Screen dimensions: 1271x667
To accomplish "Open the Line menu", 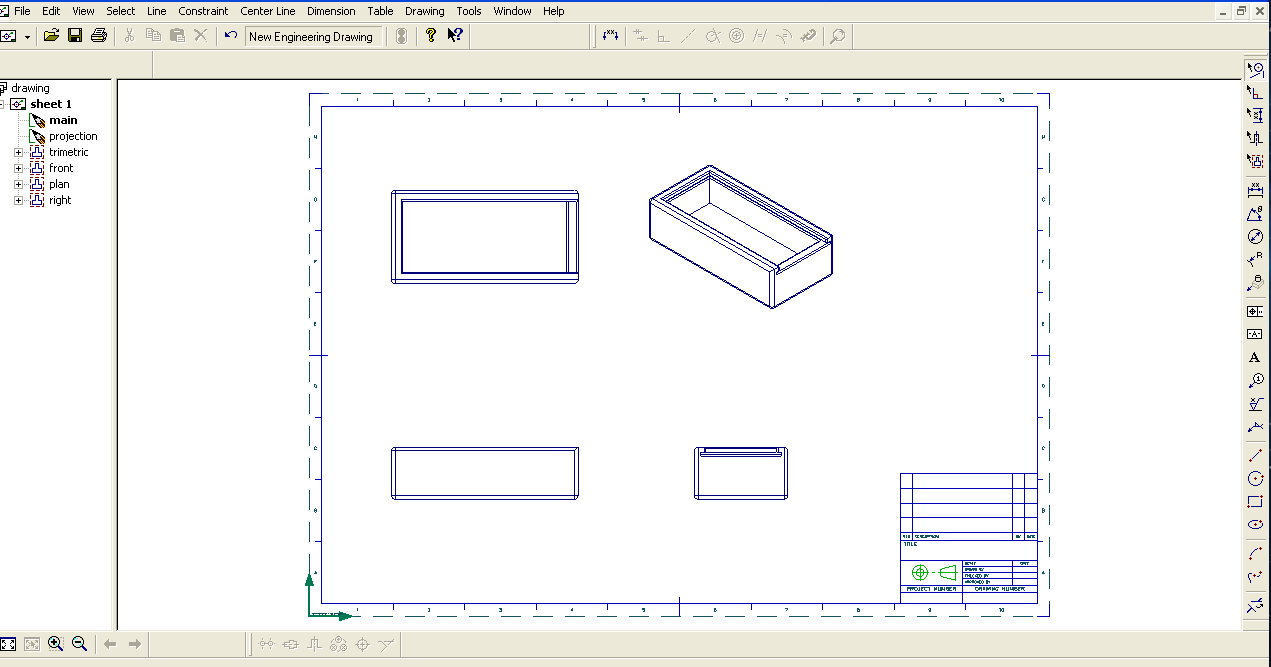I will [156, 11].
